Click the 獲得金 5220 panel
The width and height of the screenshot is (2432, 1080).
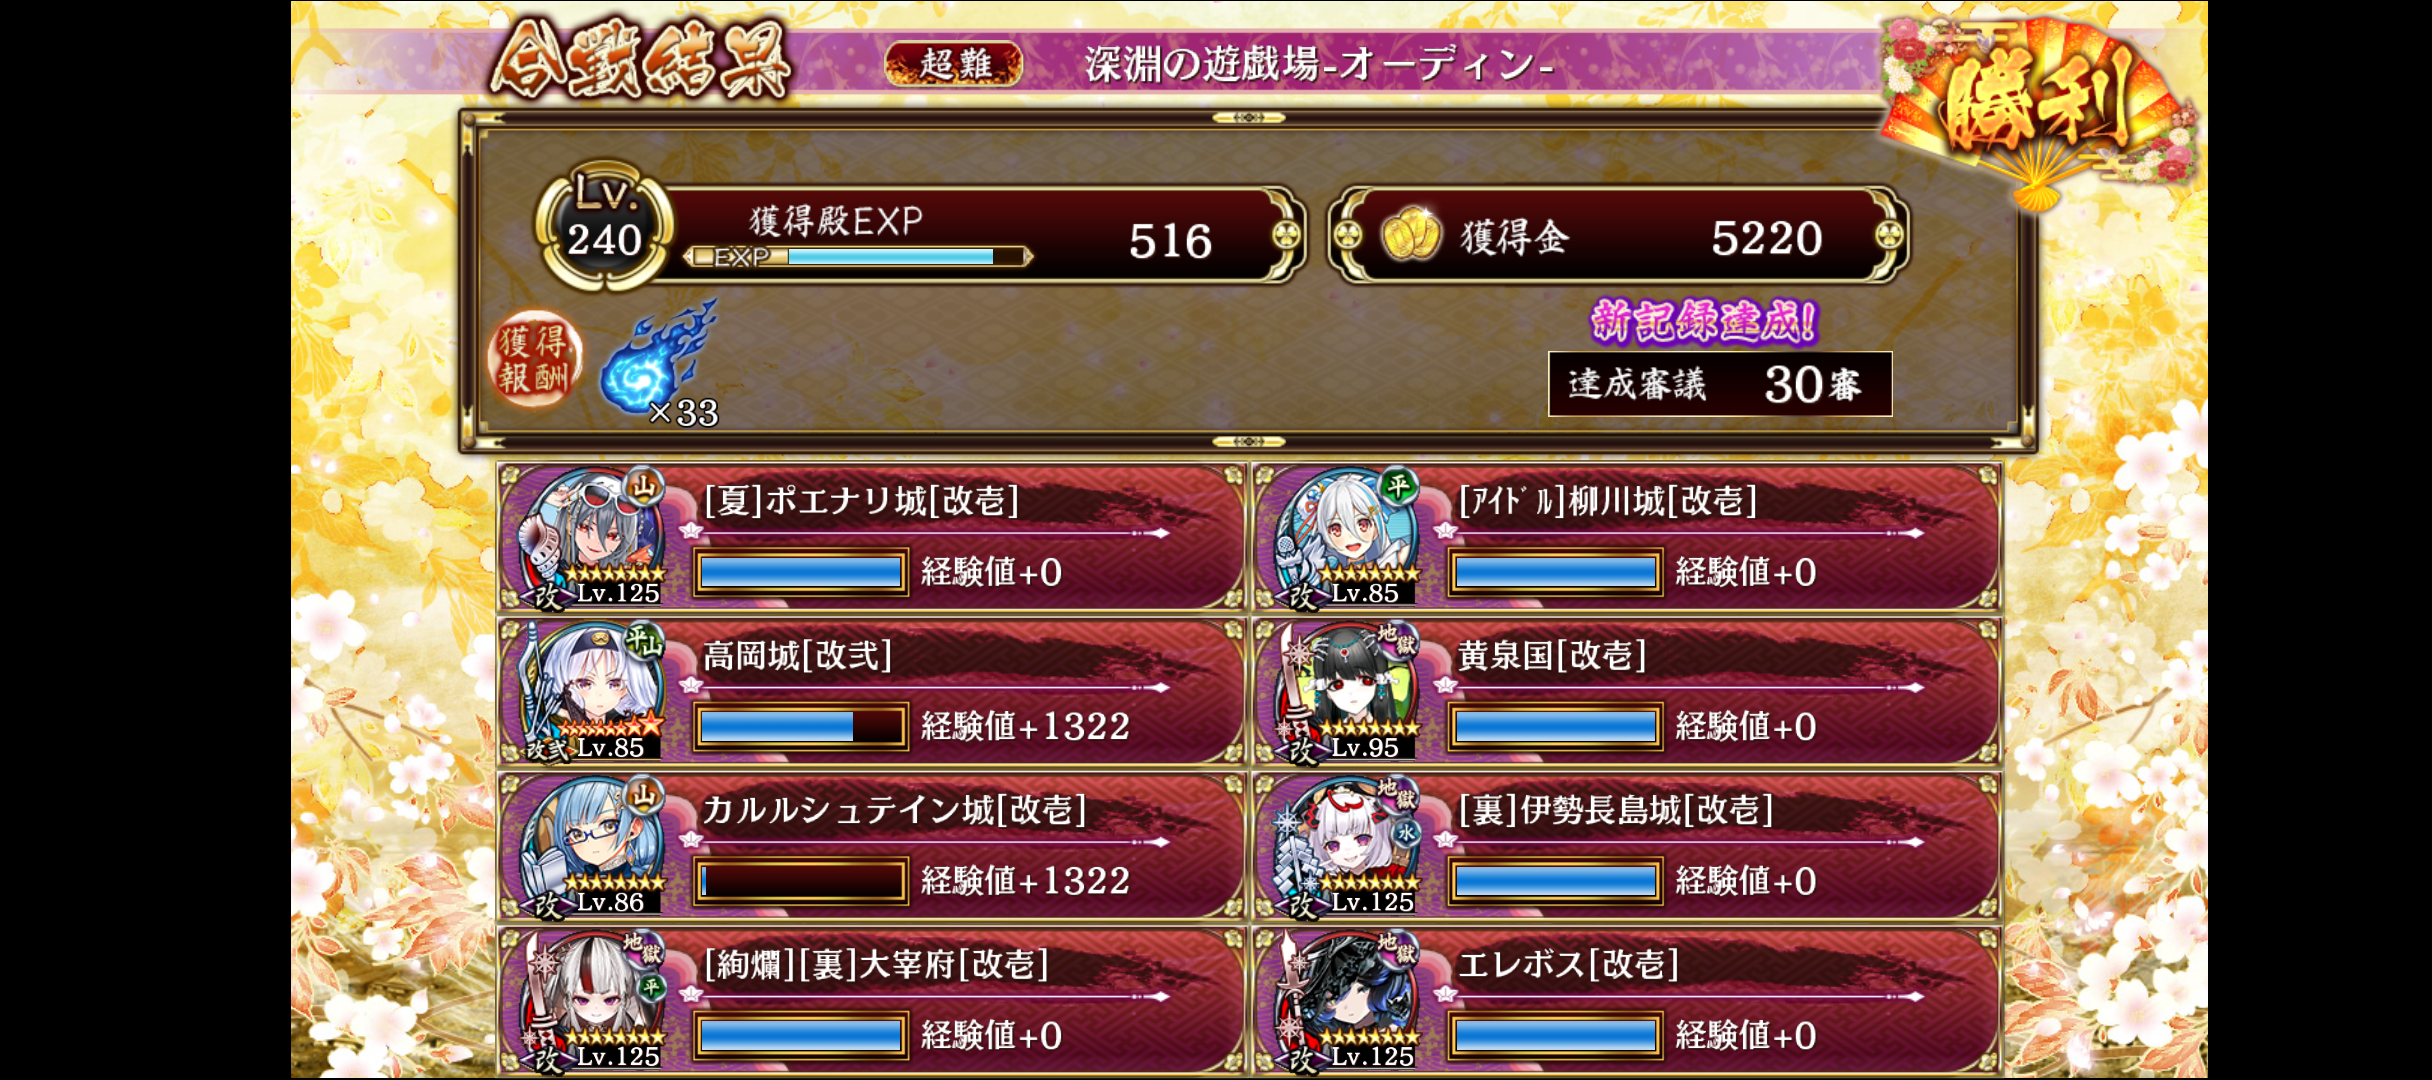pos(1618,236)
